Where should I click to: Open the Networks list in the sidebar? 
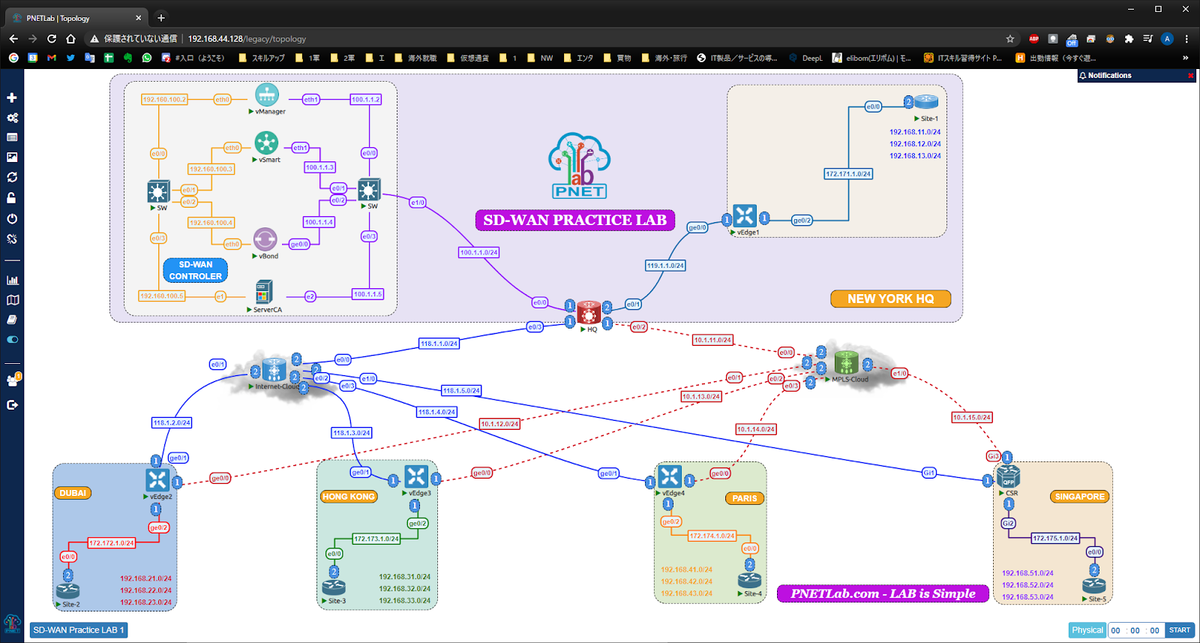coord(12,137)
